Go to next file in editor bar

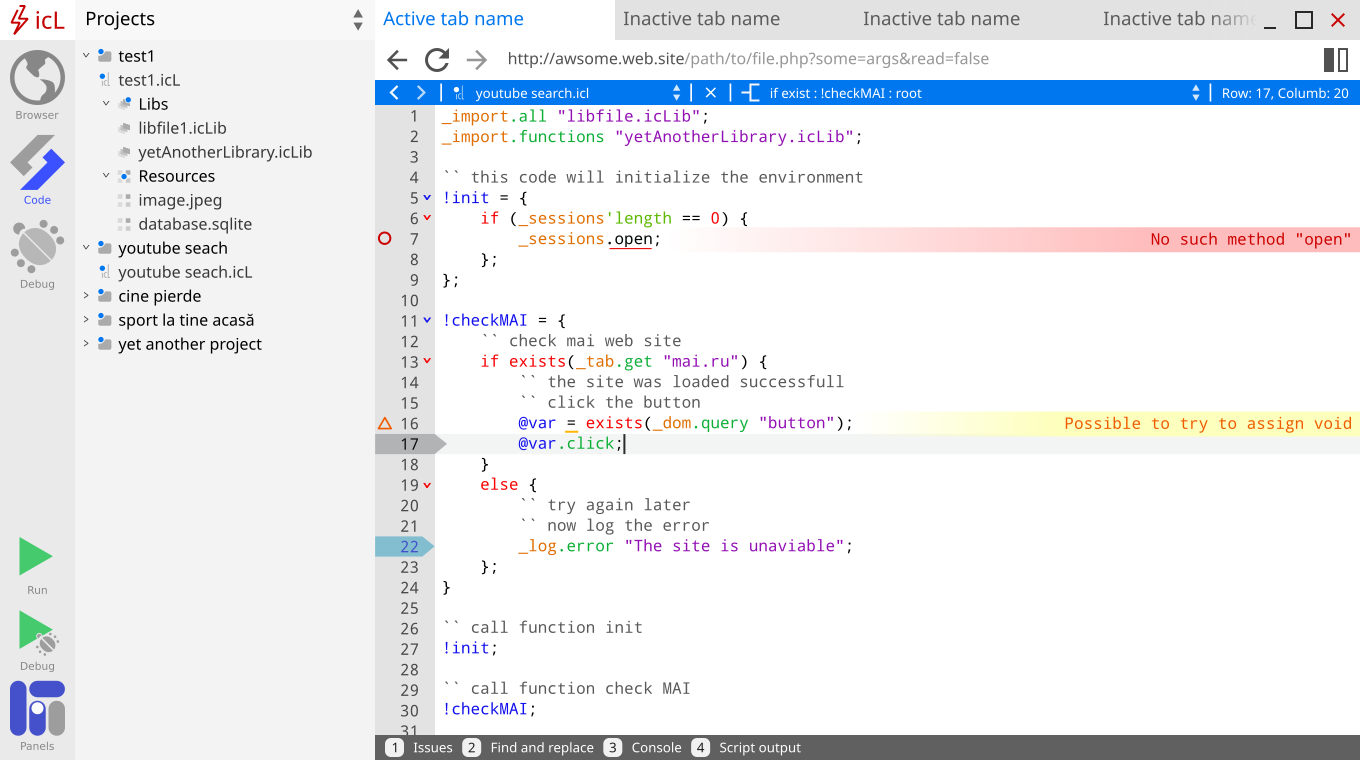tap(421, 93)
